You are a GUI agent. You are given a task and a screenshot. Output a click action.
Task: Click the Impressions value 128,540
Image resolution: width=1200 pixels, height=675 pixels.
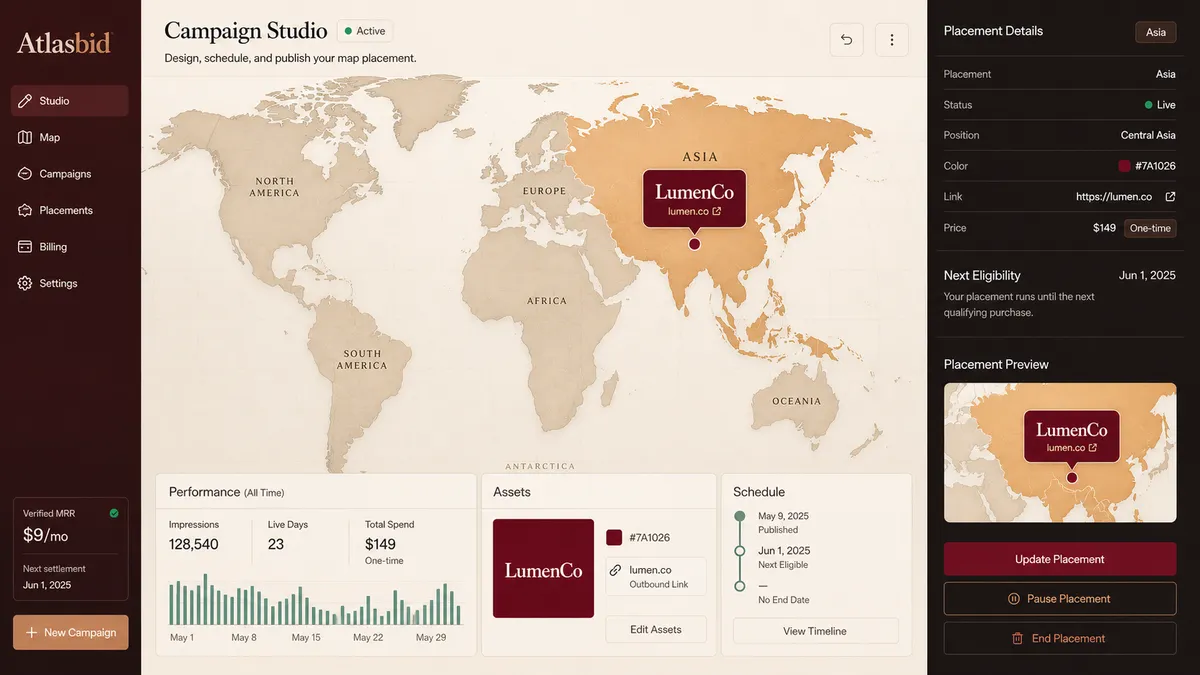194,545
